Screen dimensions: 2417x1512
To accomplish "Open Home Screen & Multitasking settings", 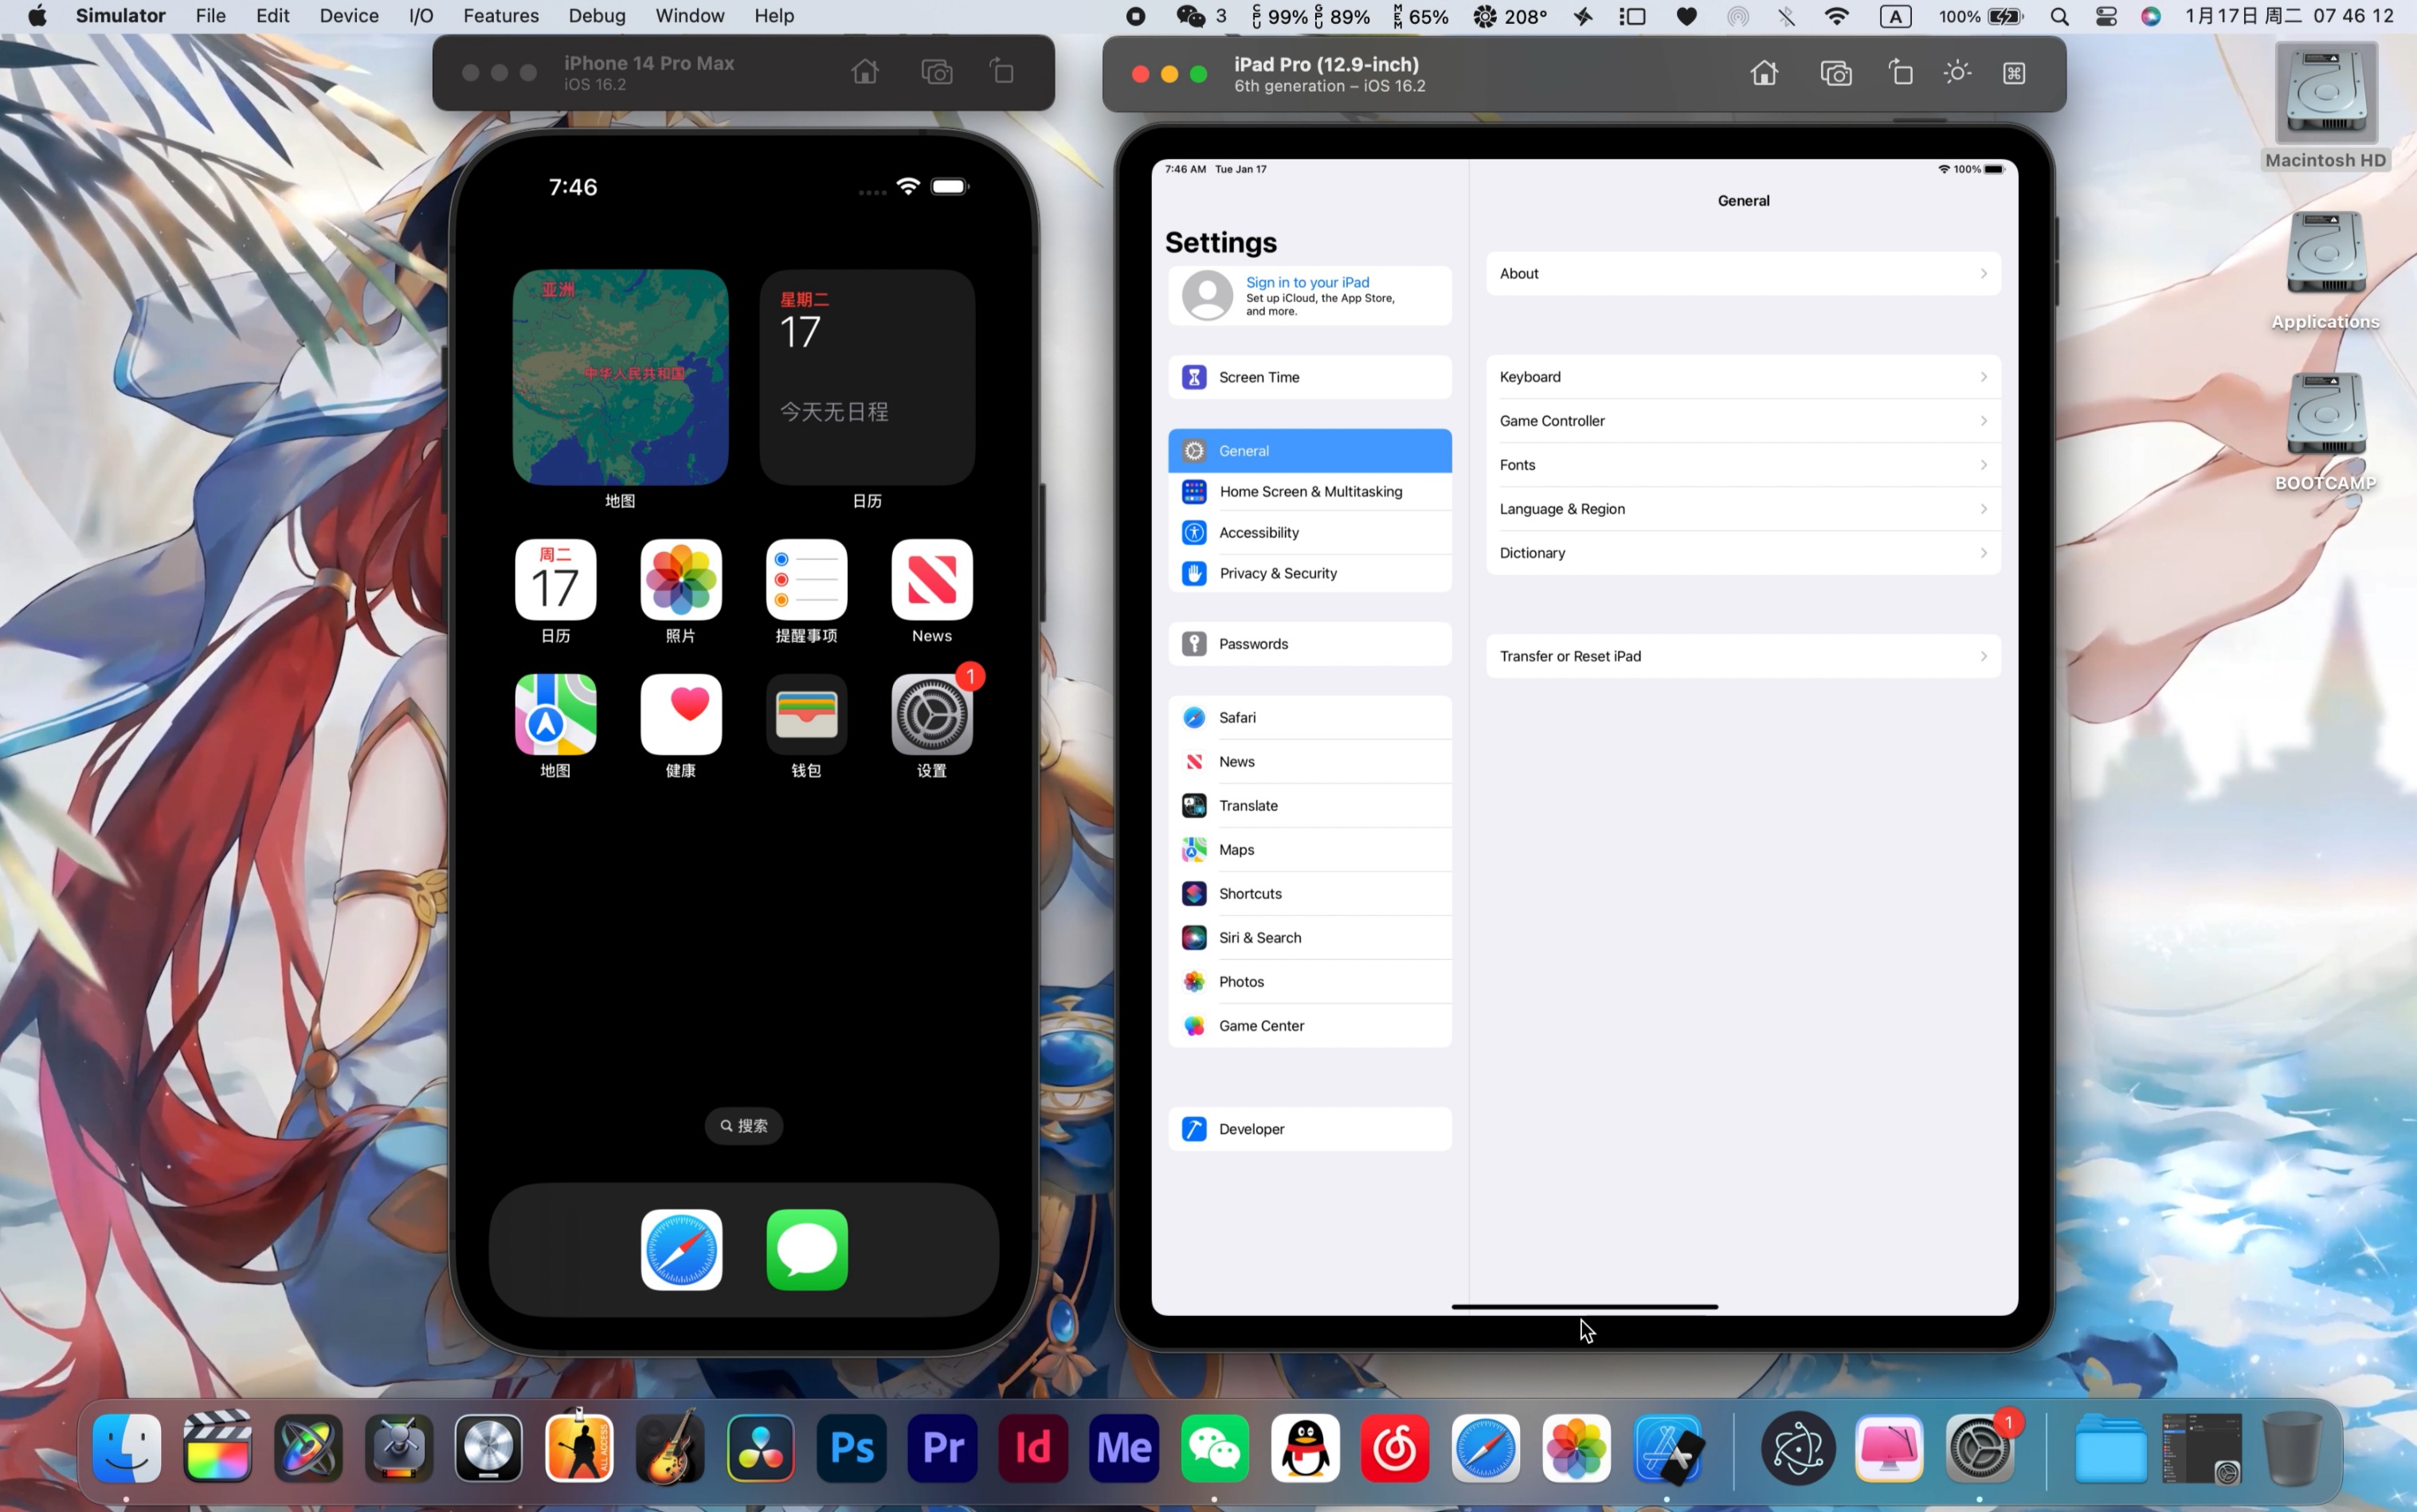I will coord(1310,491).
